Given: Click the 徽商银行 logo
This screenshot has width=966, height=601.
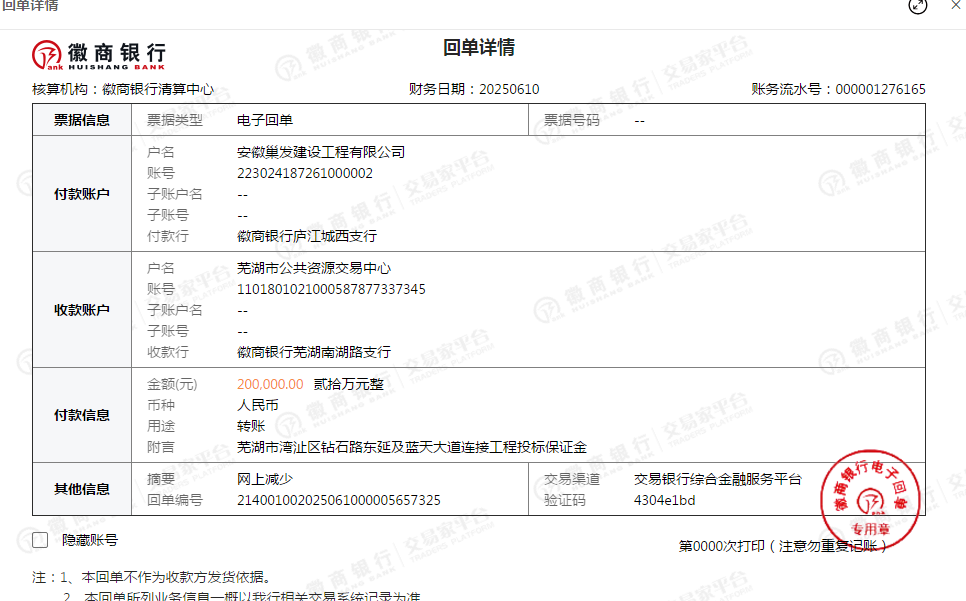Looking at the screenshot, I should click(98, 54).
